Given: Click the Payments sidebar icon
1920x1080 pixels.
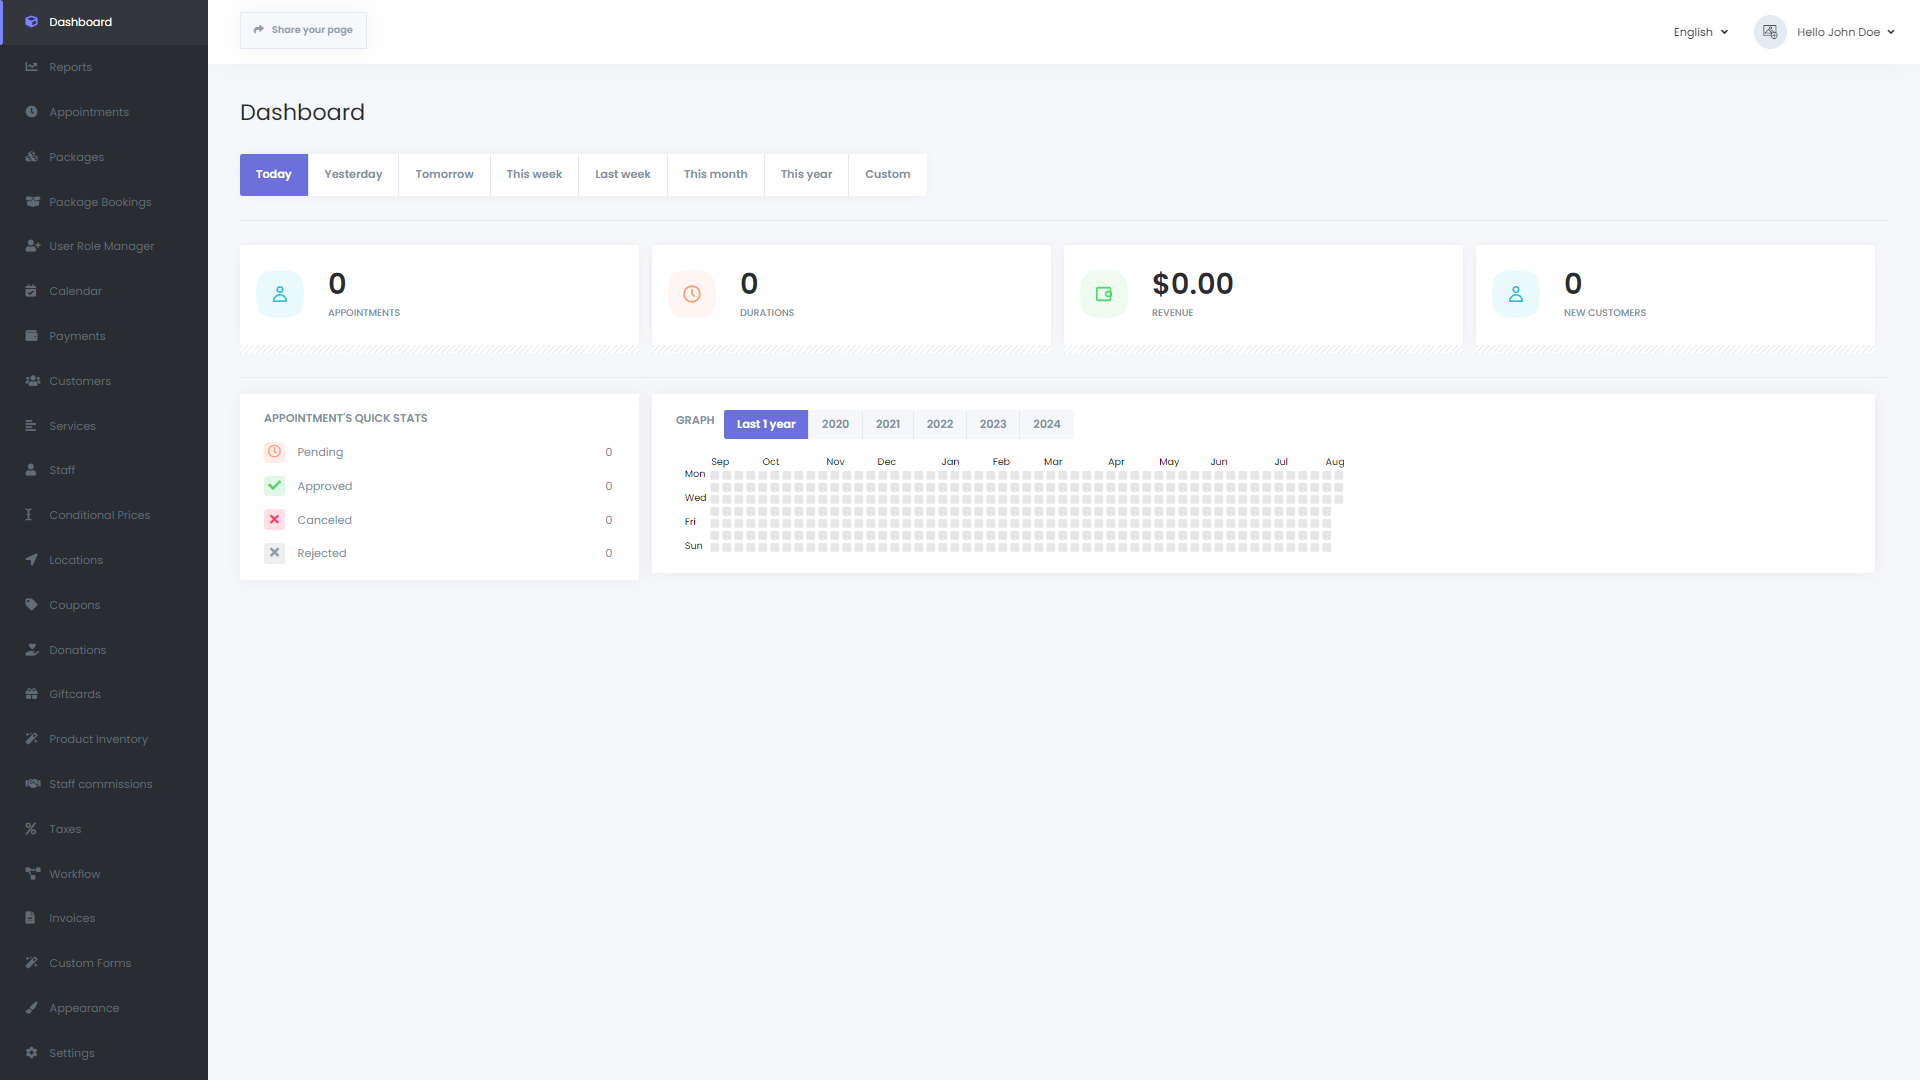Looking at the screenshot, I should [x=33, y=335].
